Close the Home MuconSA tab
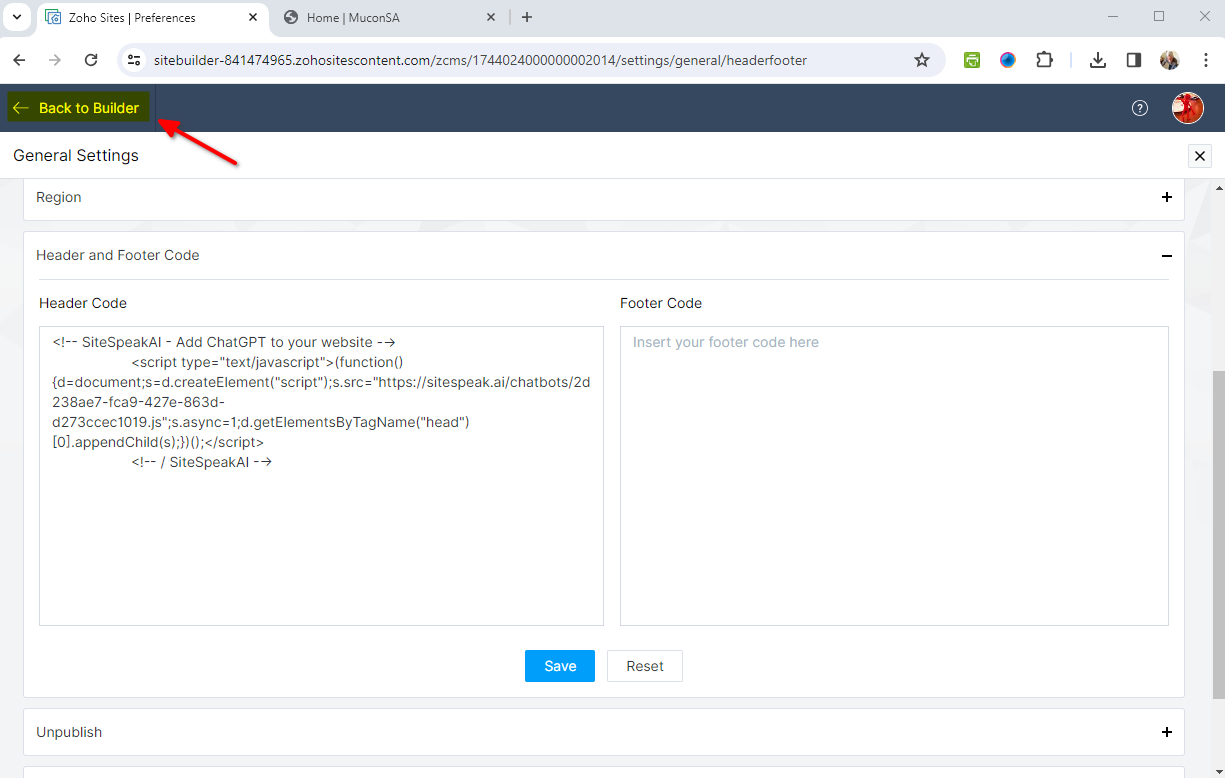 (x=491, y=17)
